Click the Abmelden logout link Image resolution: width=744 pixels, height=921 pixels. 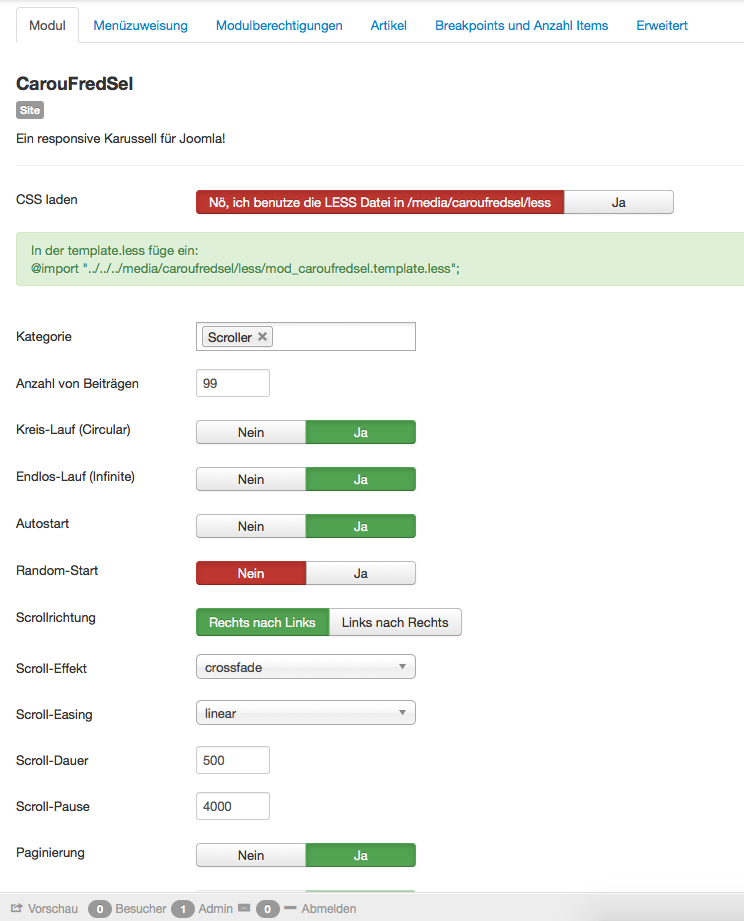pyautogui.click(x=328, y=909)
